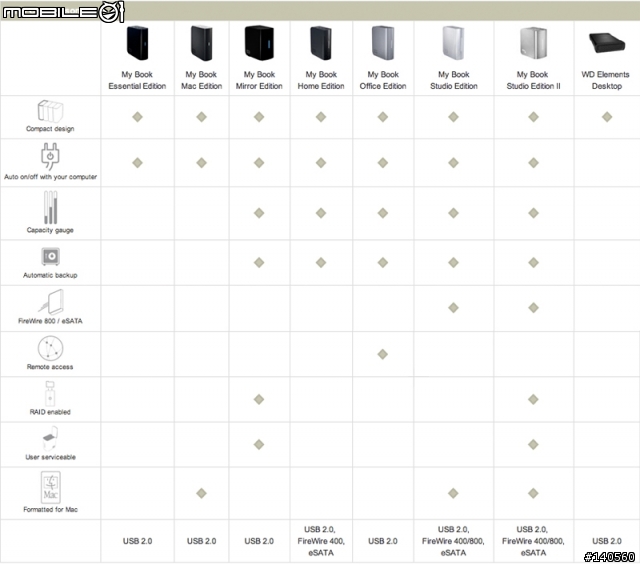
Task: Click interface text under Studio Edition II
Action: coord(533,541)
